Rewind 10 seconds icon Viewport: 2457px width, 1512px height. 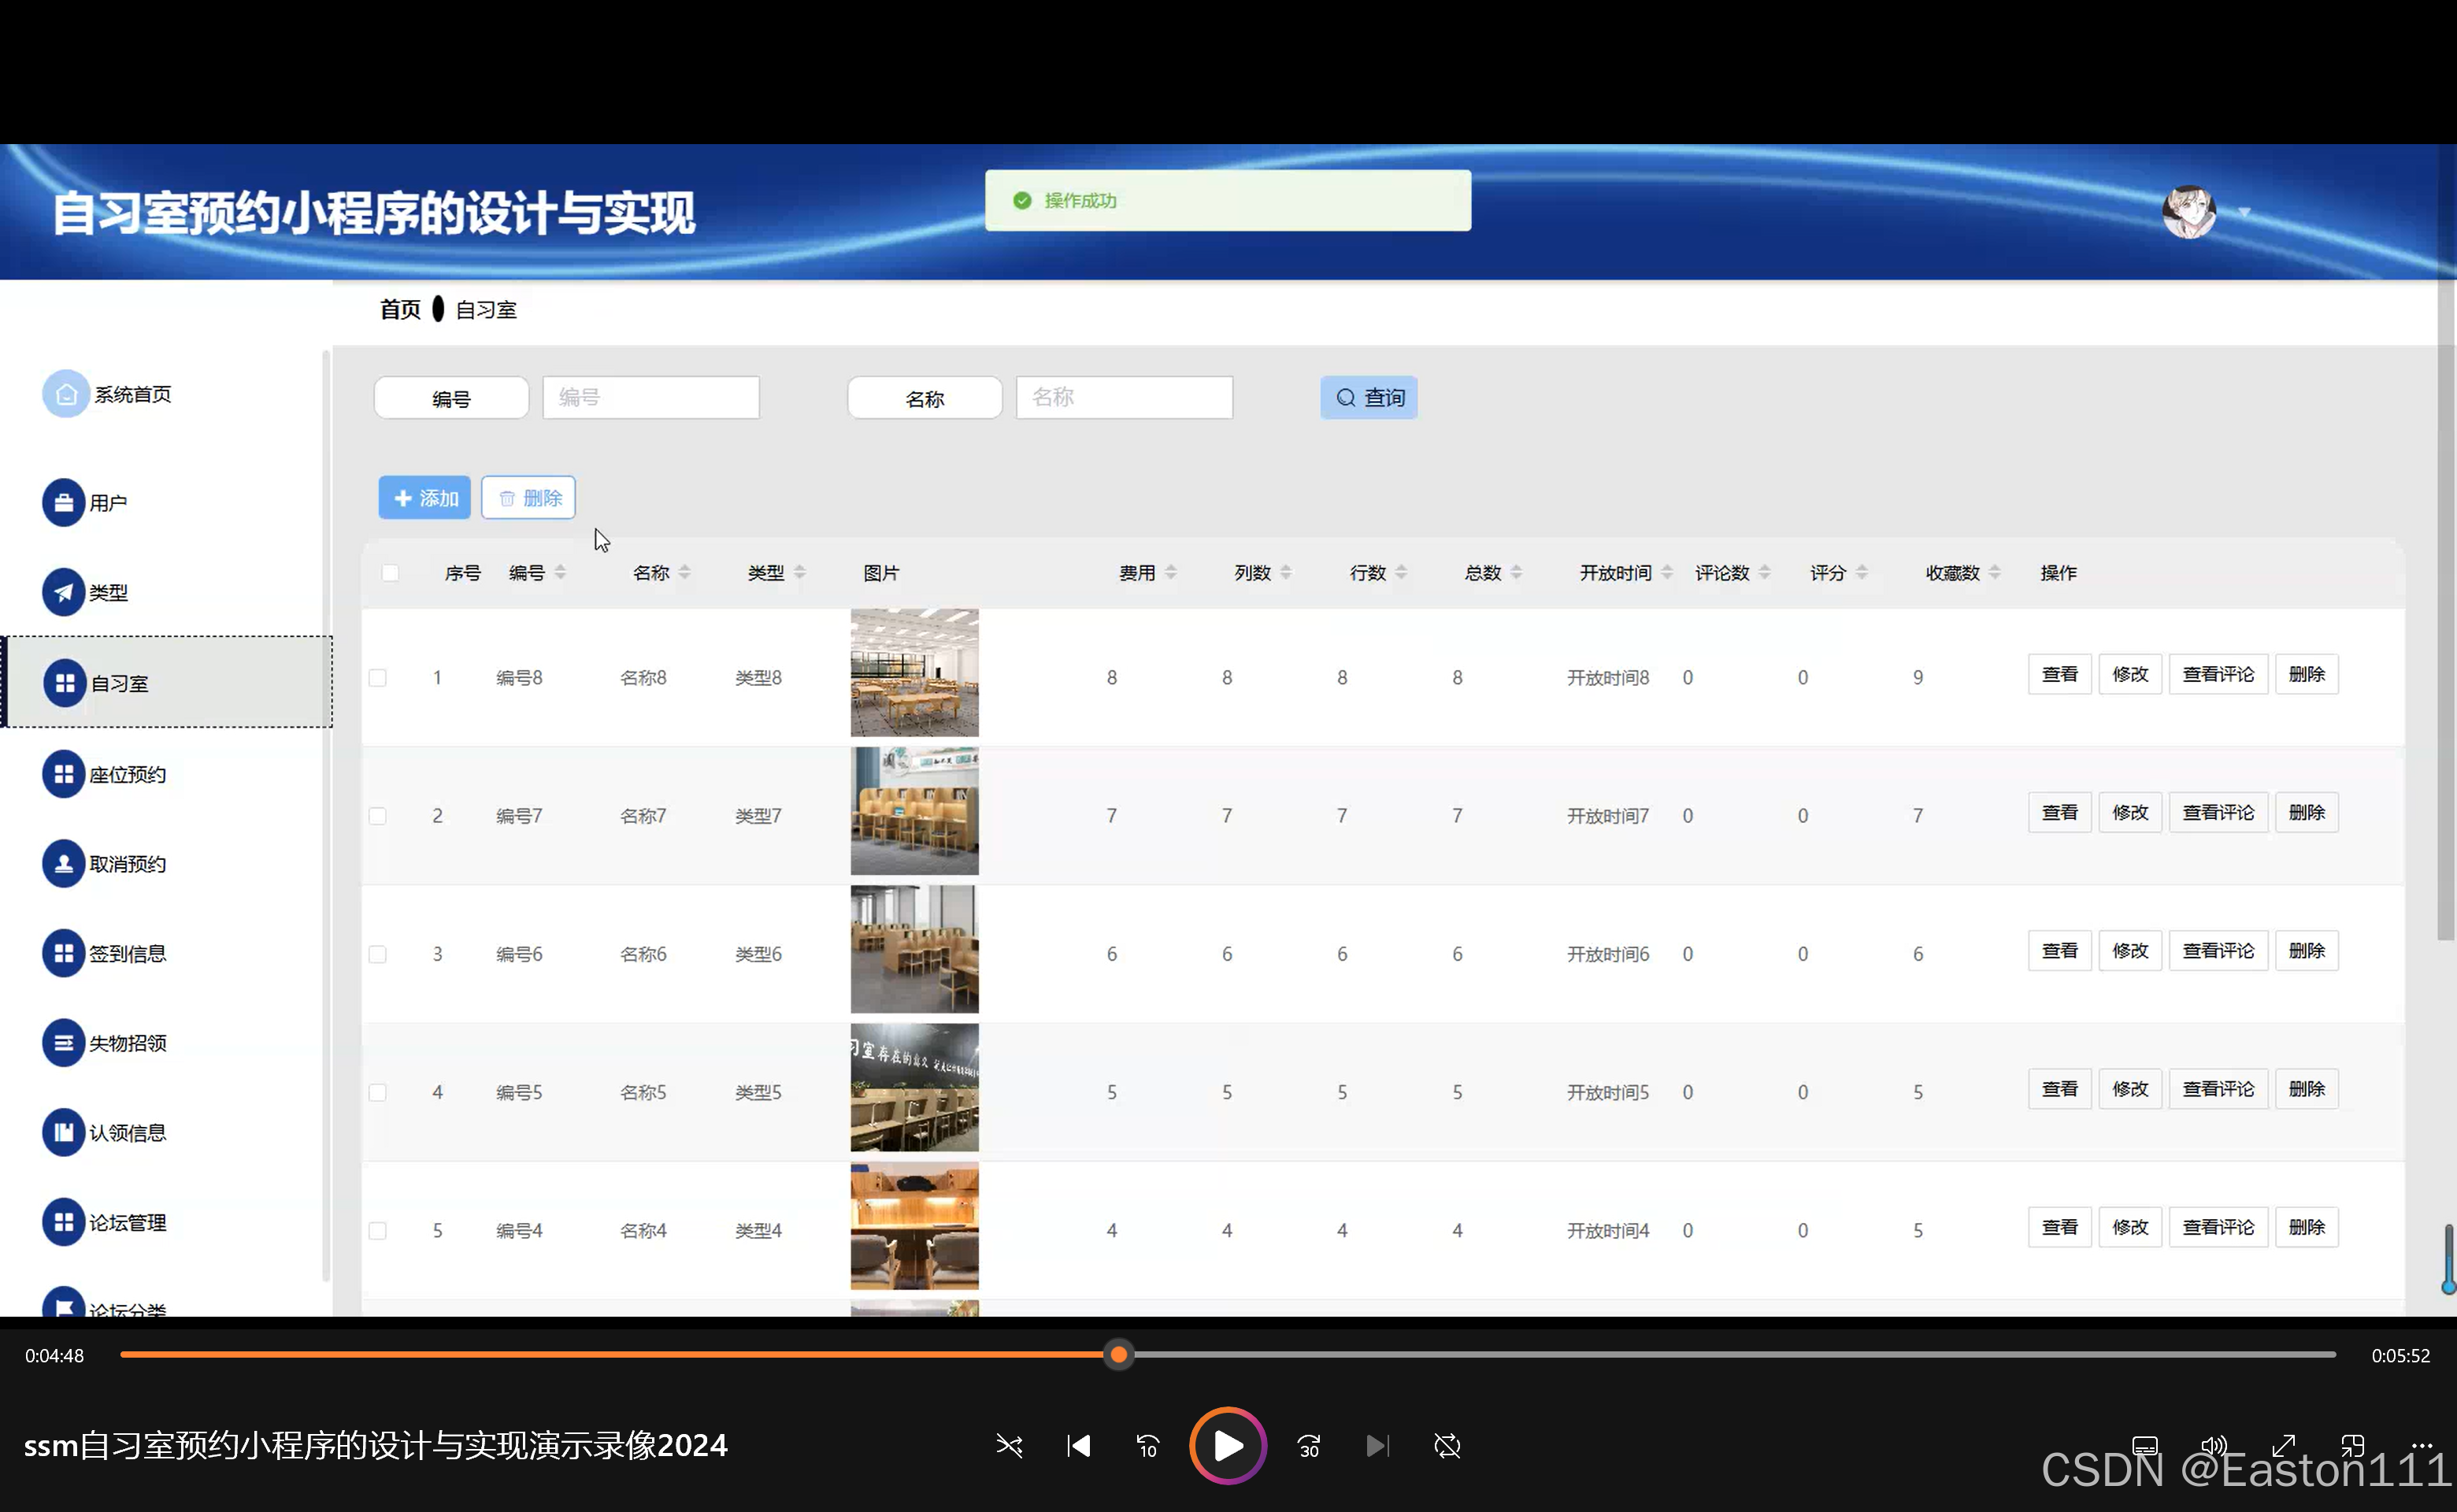1147,1446
